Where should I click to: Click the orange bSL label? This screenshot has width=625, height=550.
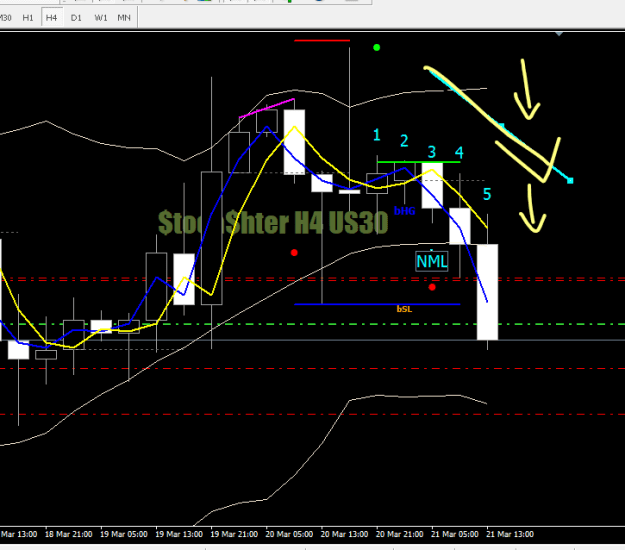click(x=404, y=309)
